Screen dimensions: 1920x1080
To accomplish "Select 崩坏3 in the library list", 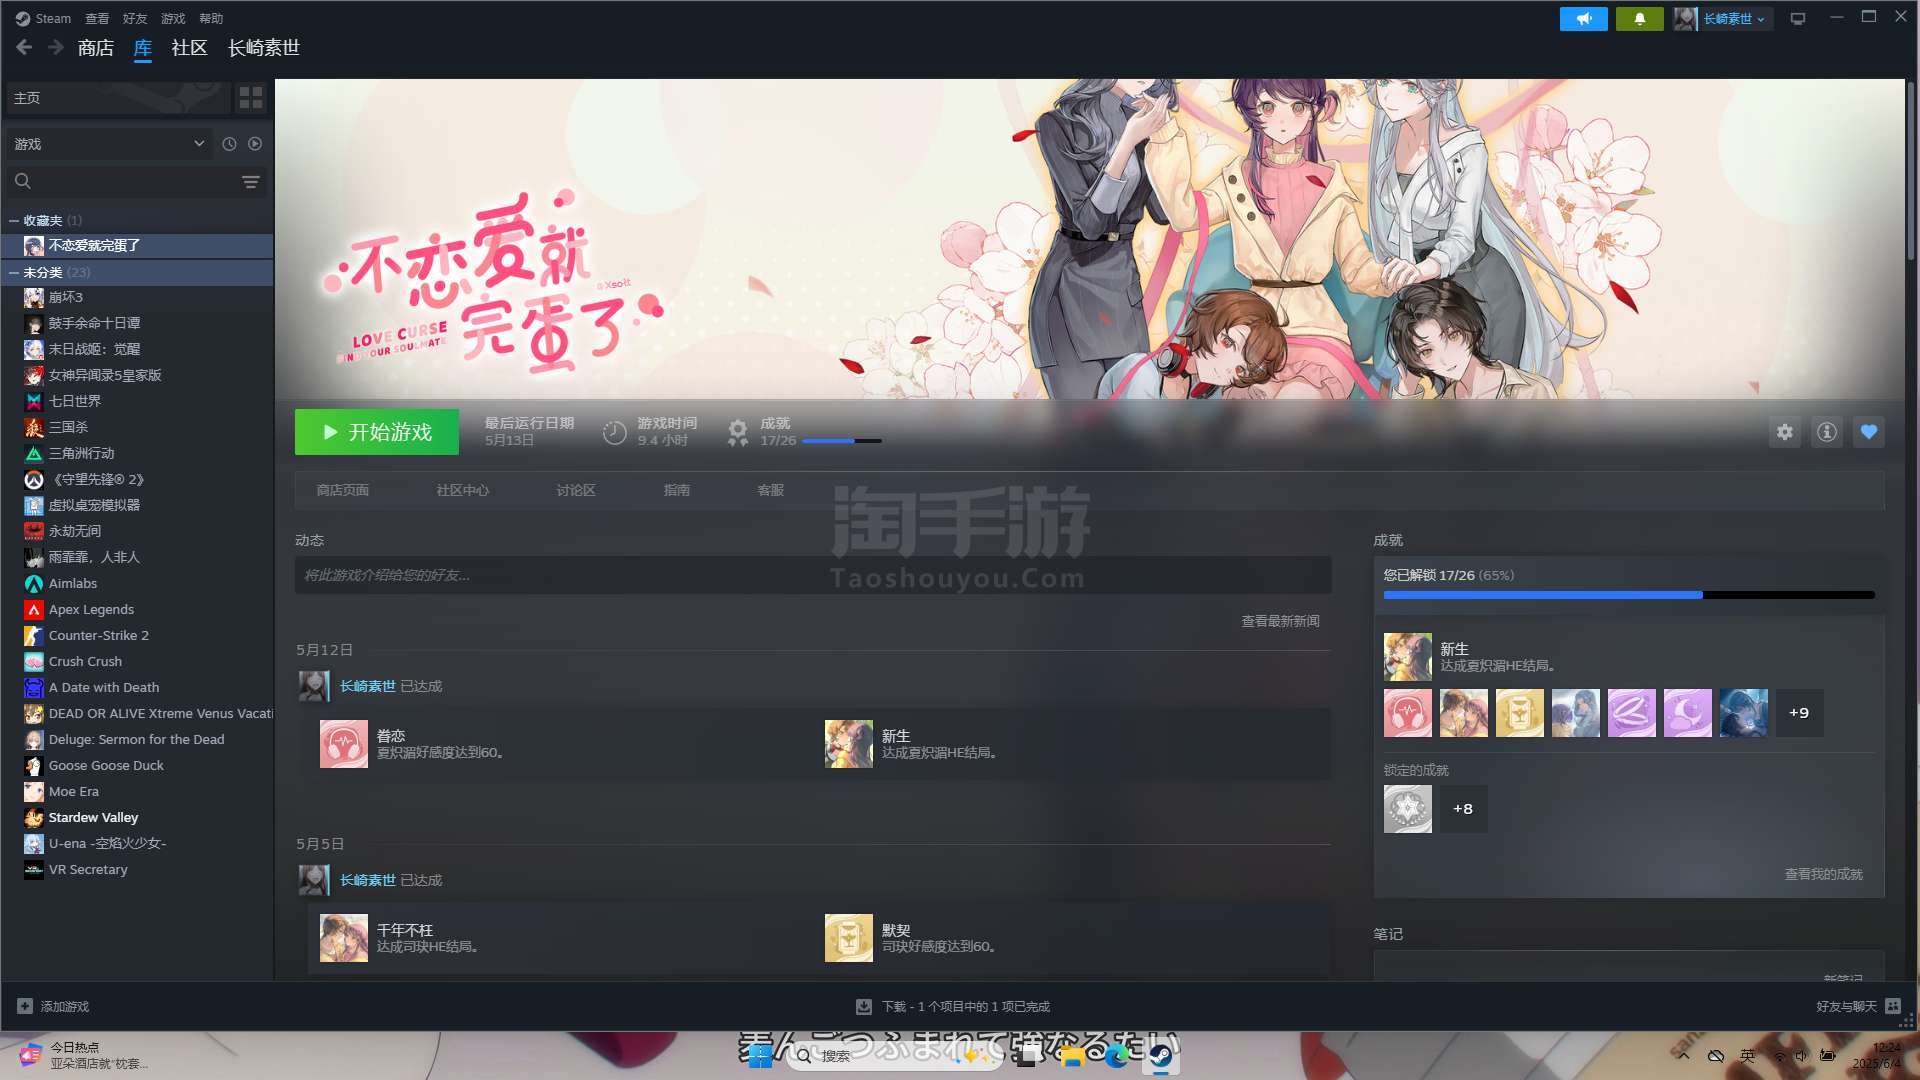I will (x=137, y=298).
